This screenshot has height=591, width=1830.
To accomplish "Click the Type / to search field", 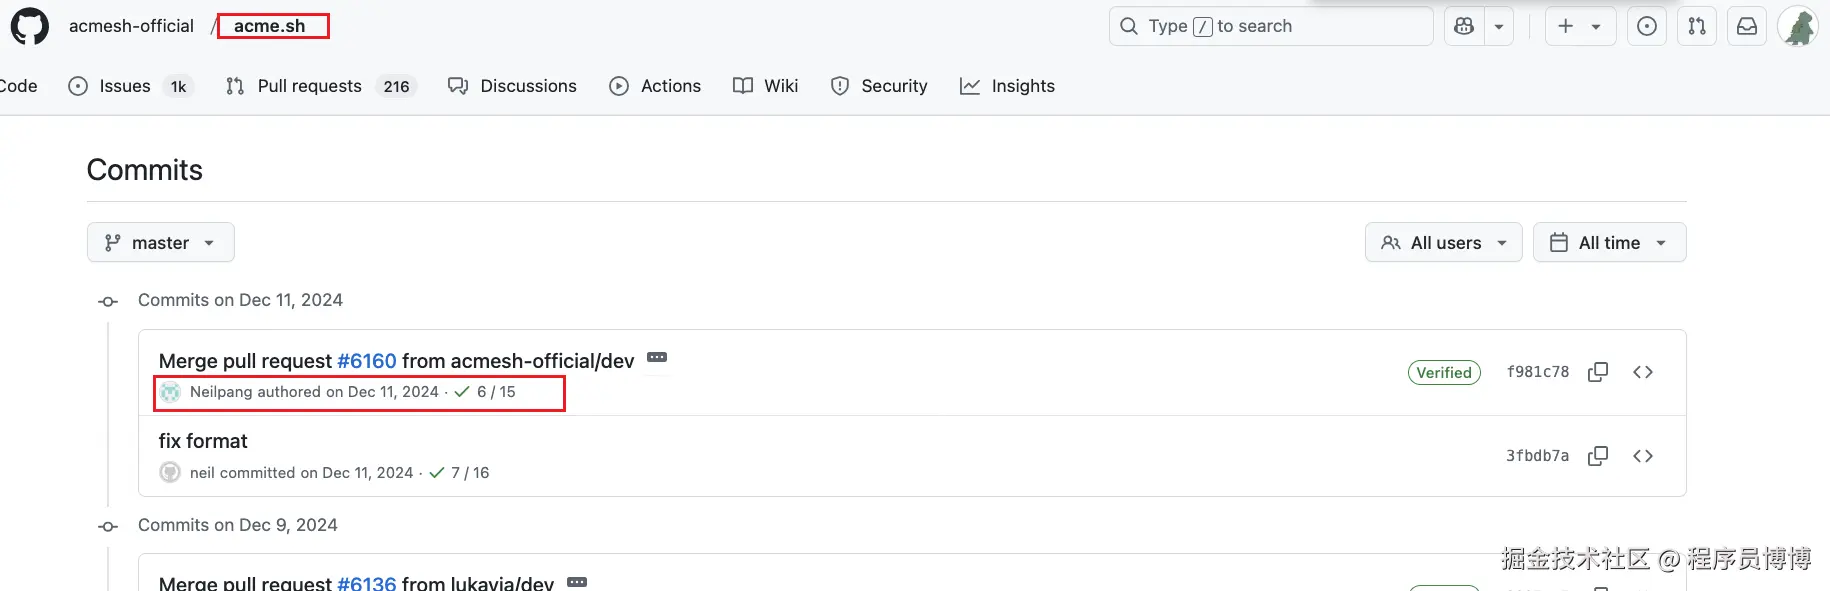I will (1270, 26).
